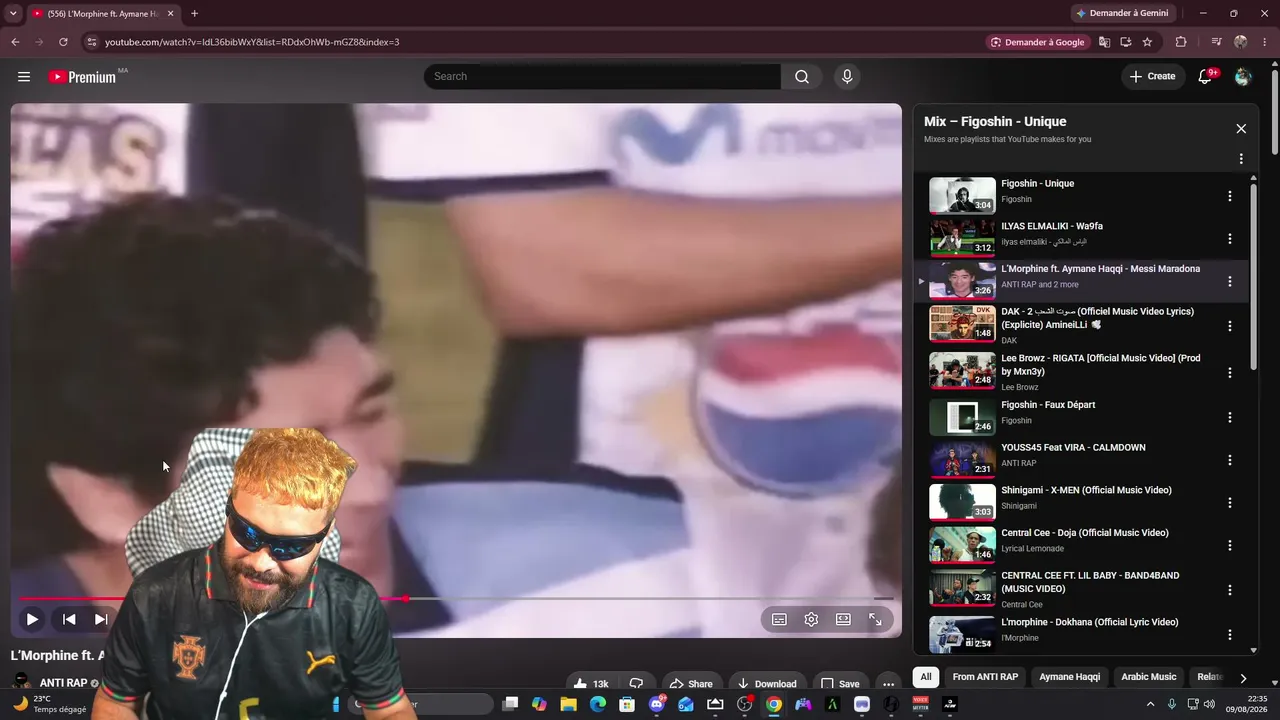Open video player settings gear
1280x720 pixels.
[x=811, y=620]
